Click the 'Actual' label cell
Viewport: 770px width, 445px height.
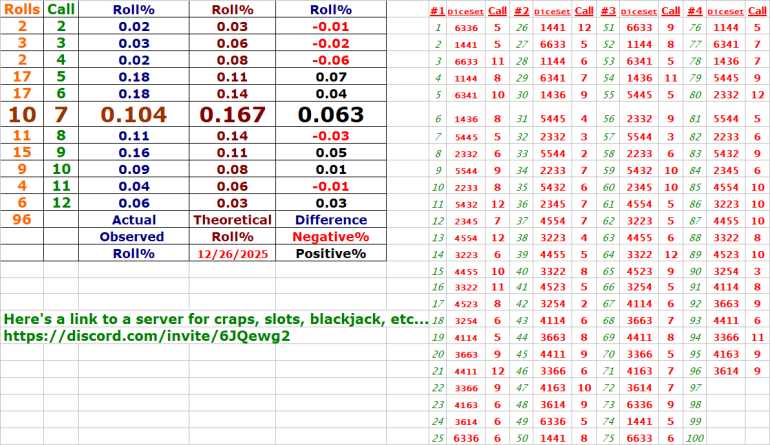pyautogui.click(x=133, y=219)
